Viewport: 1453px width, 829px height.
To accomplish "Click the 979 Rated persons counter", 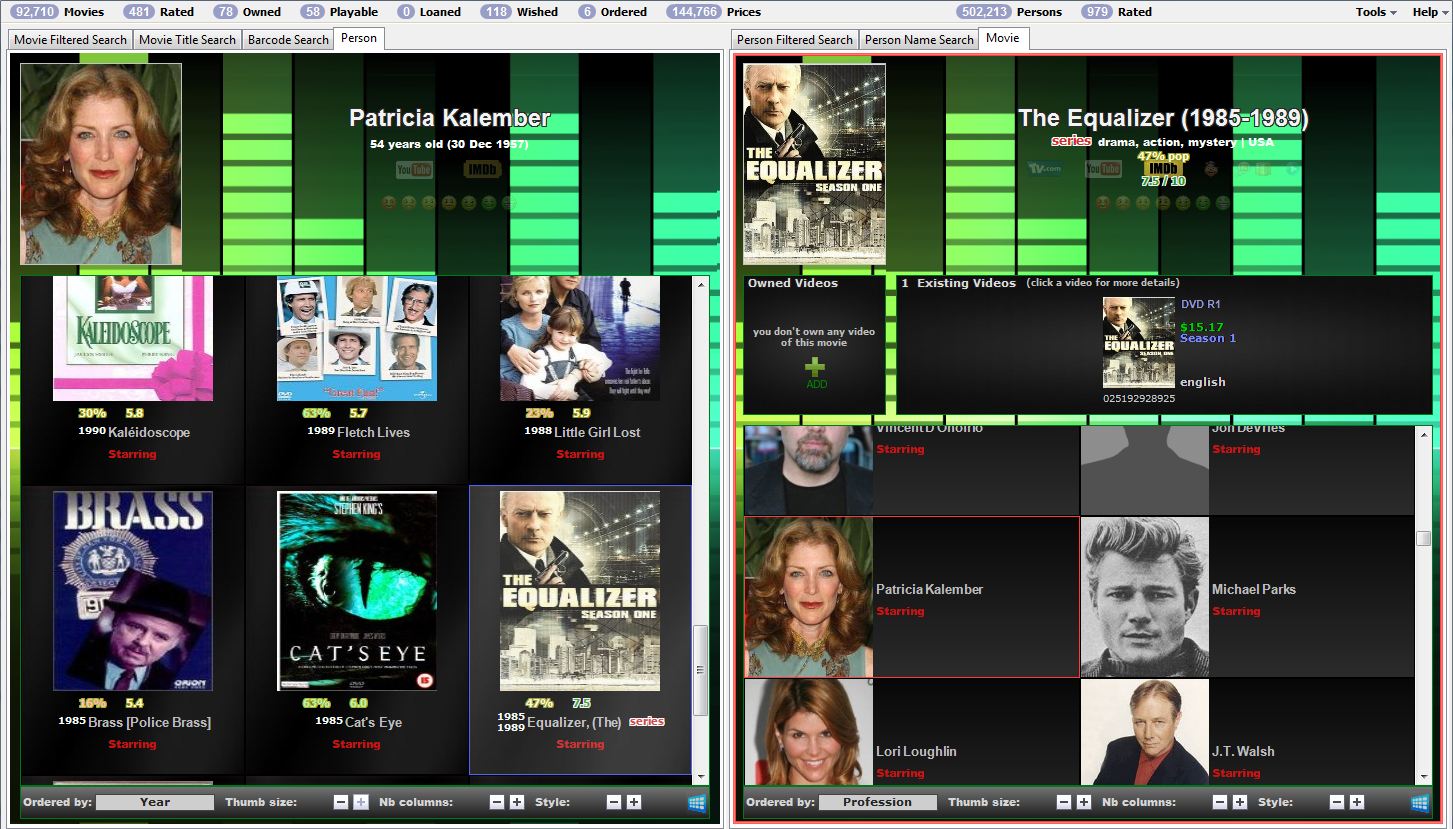I will pos(1117,12).
